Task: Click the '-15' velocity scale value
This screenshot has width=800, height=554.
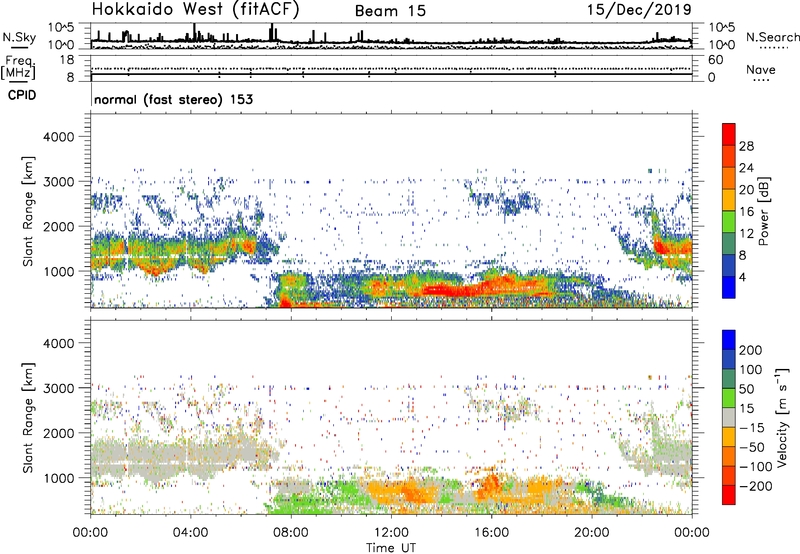Action: coord(752,427)
